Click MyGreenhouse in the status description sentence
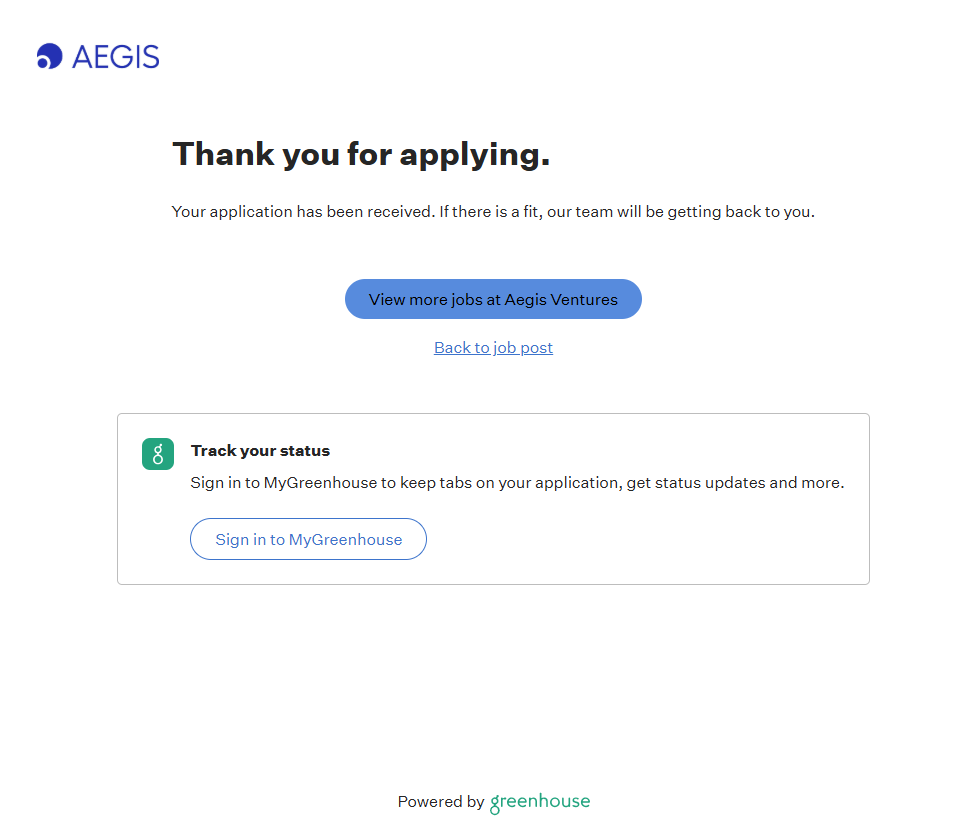The image size is (972, 837). [x=320, y=483]
